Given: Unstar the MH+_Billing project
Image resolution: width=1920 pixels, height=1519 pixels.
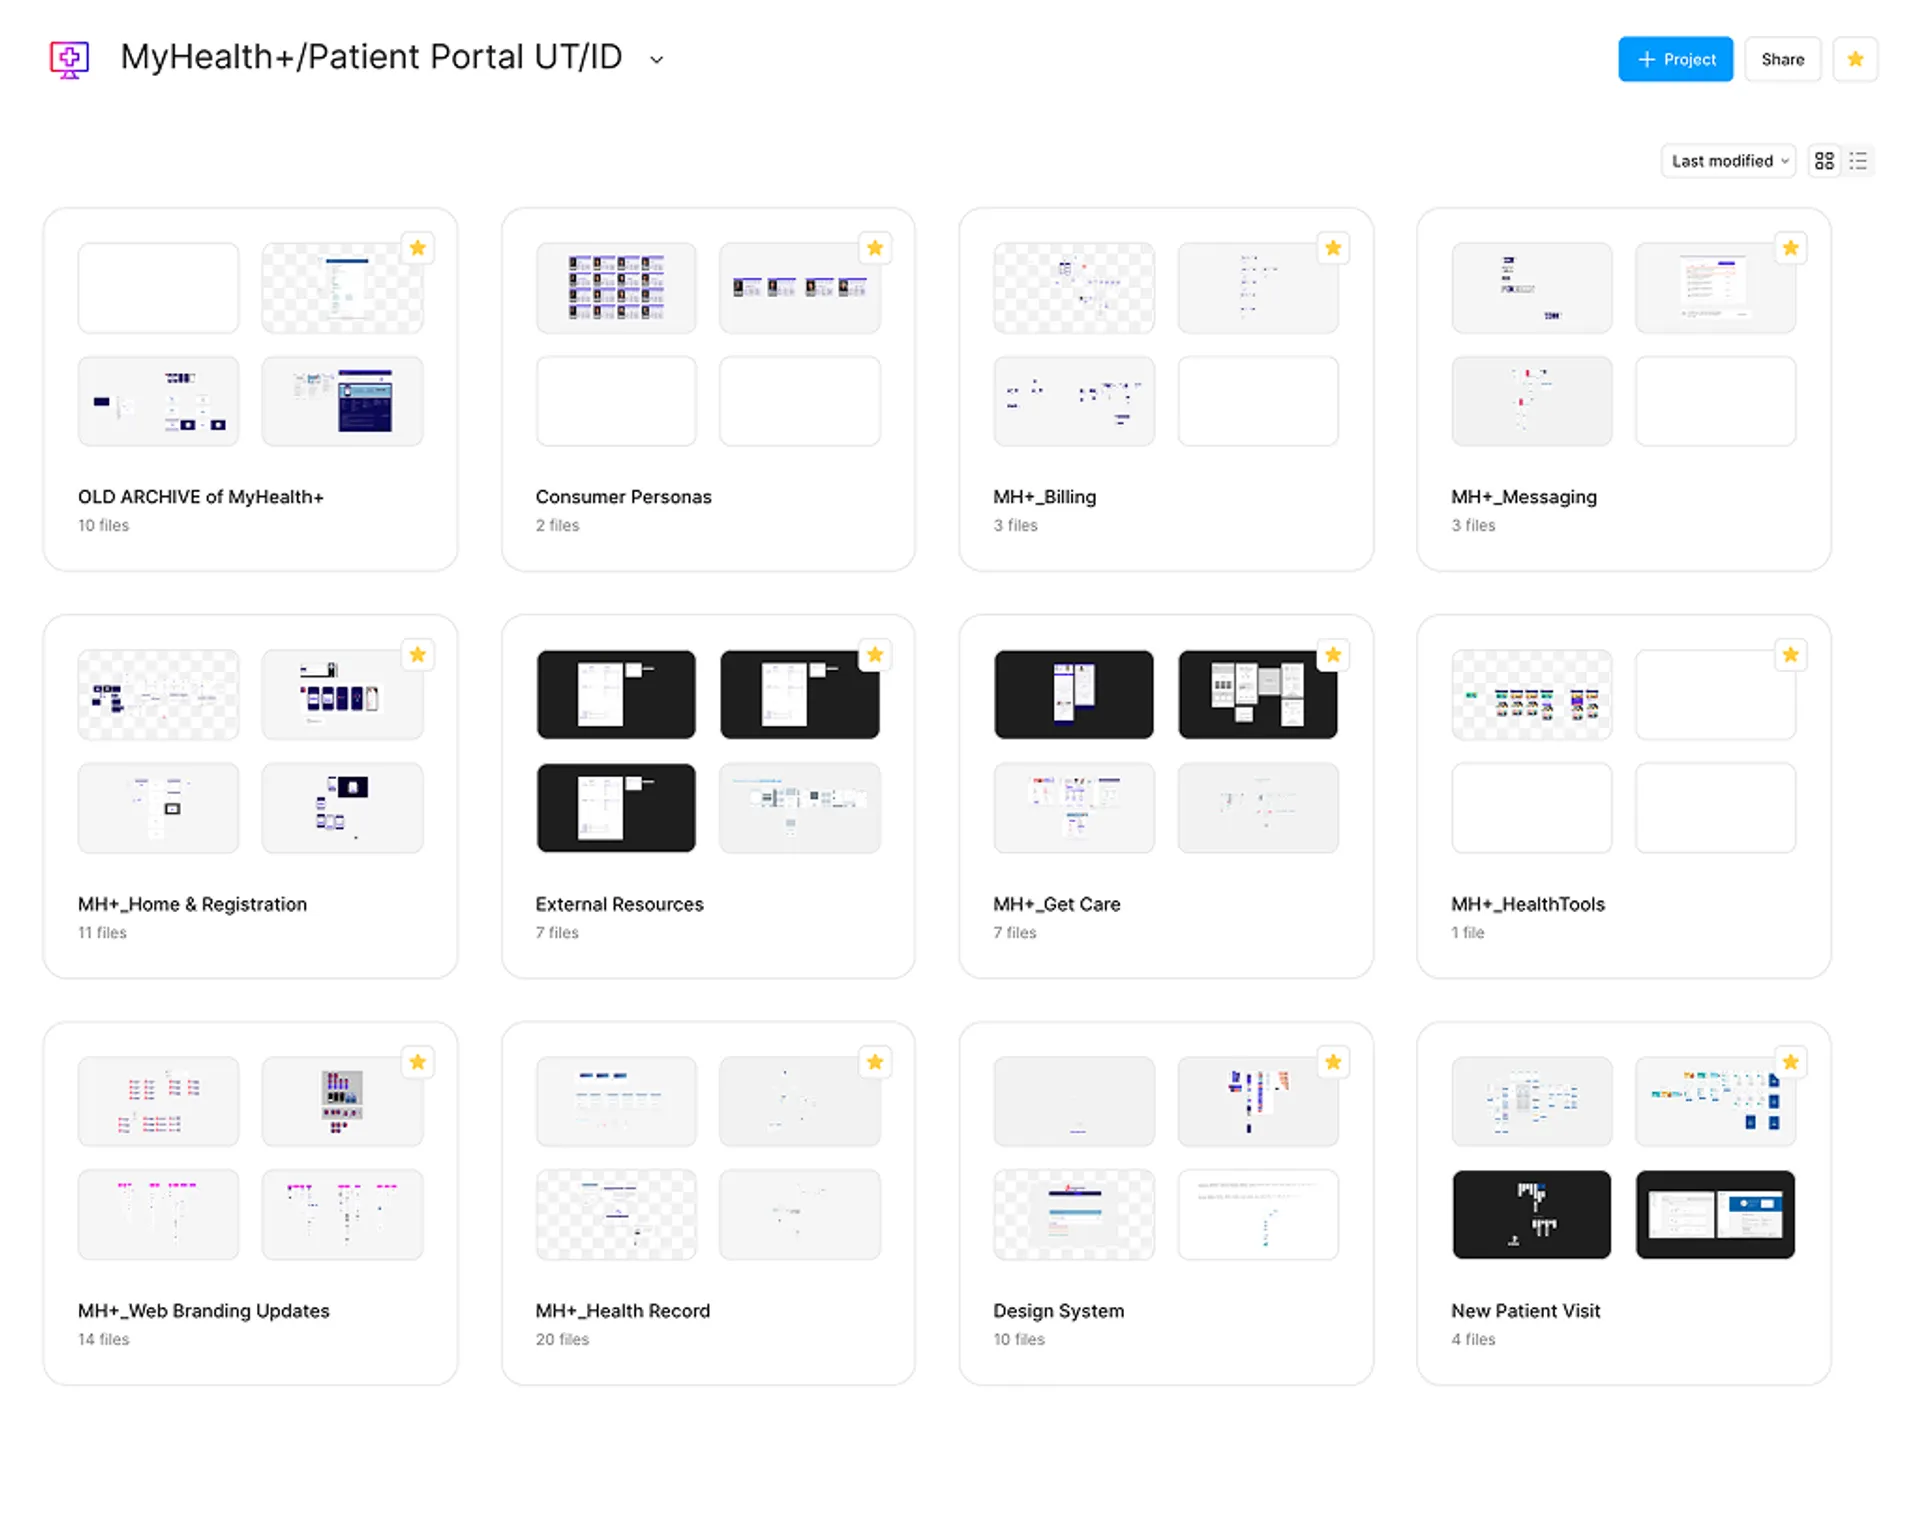Looking at the screenshot, I should click(1333, 248).
